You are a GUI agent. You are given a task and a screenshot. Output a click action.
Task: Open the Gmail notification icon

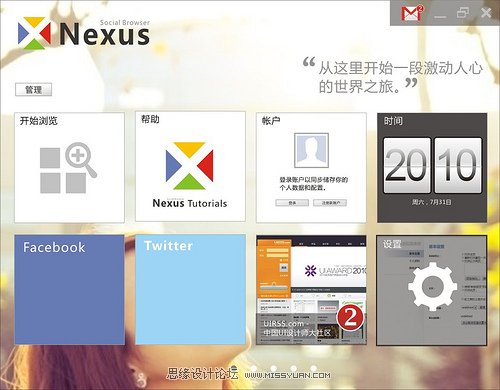[412, 13]
